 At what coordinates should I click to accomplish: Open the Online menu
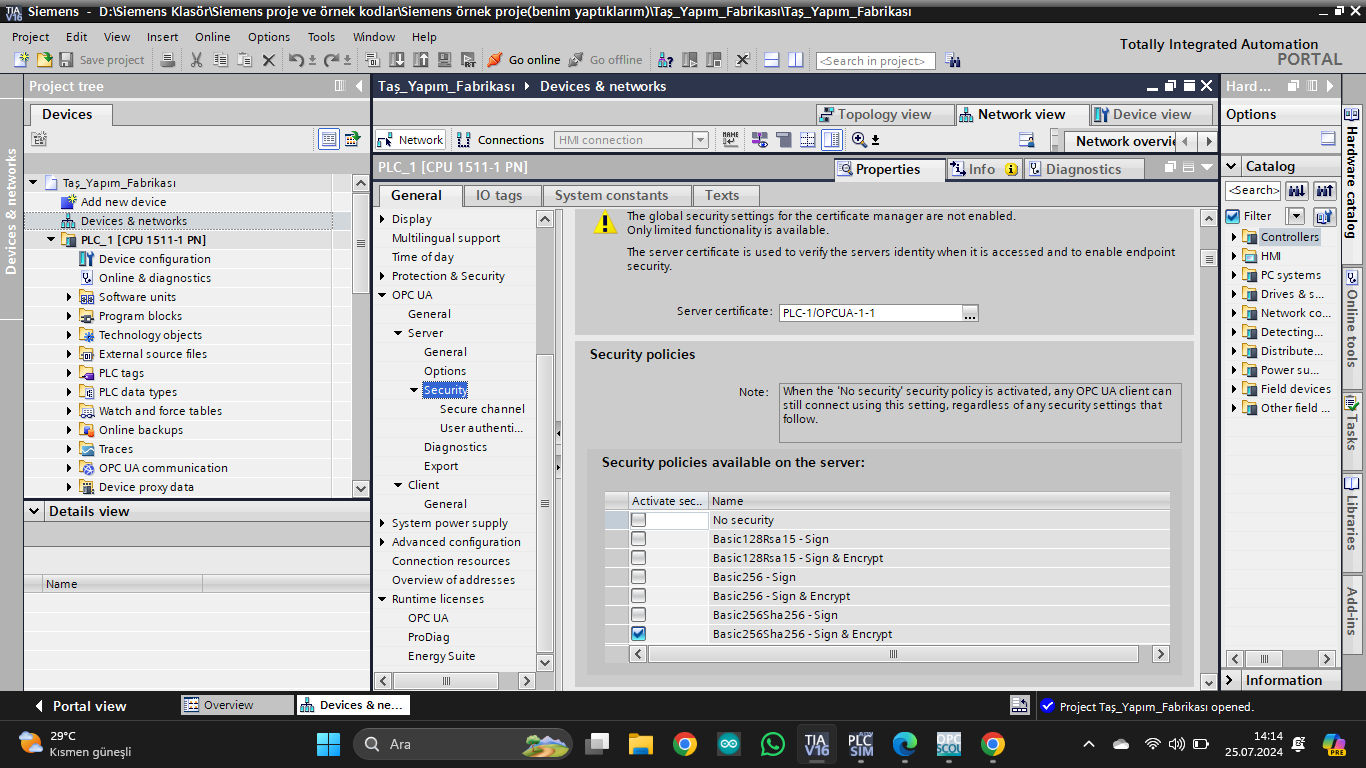click(212, 37)
